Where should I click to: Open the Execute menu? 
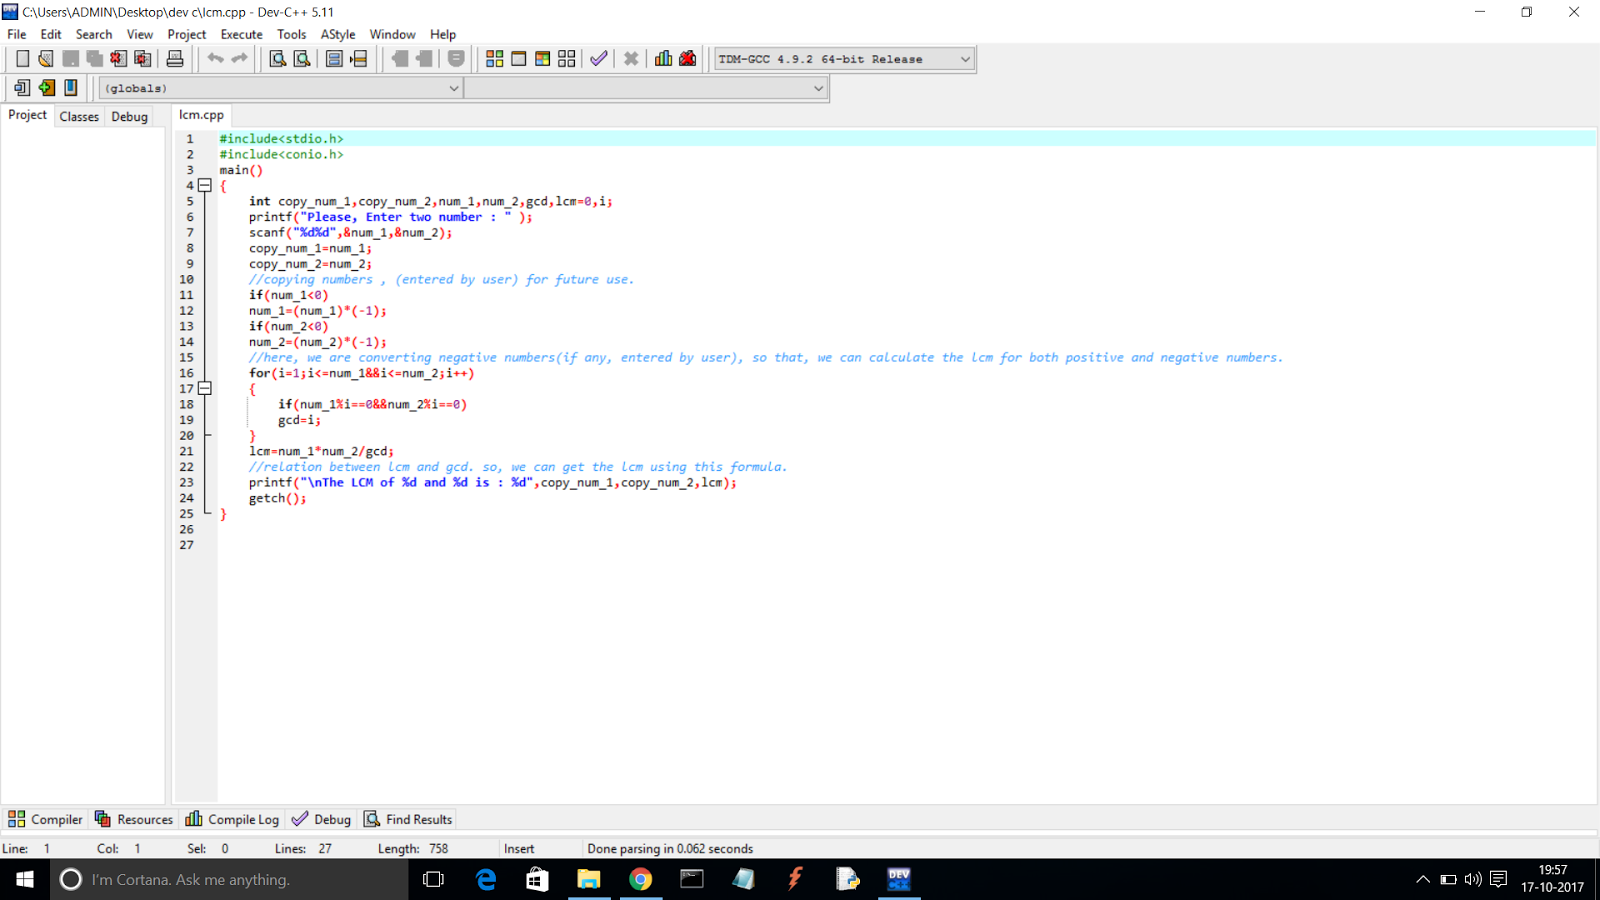point(242,34)
